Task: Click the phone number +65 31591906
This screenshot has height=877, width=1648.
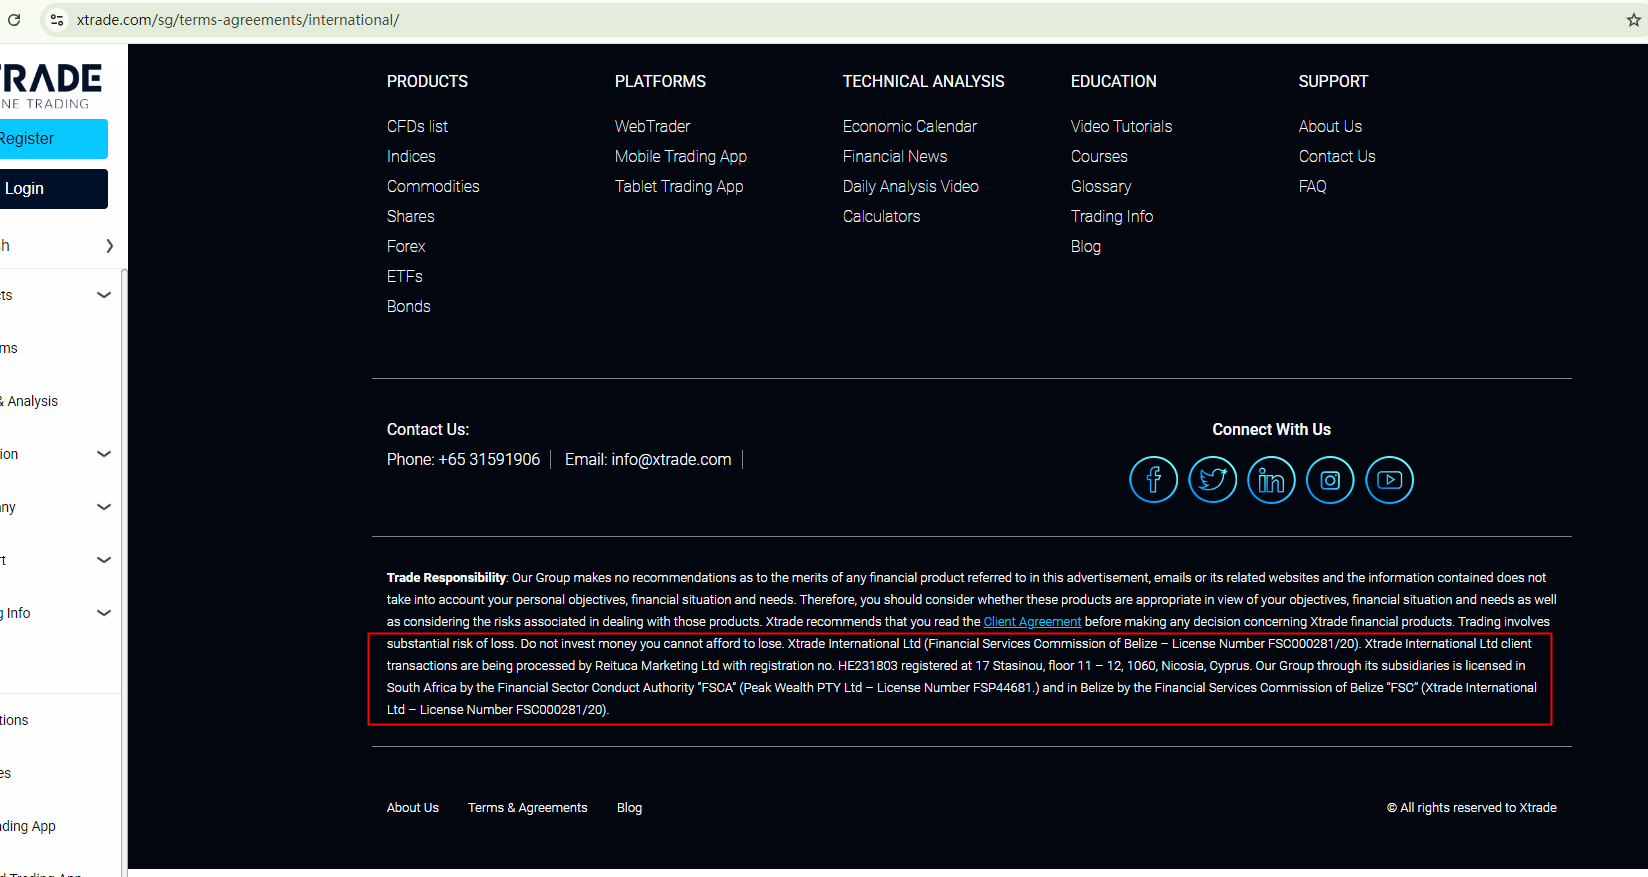Action: (489, 460)
